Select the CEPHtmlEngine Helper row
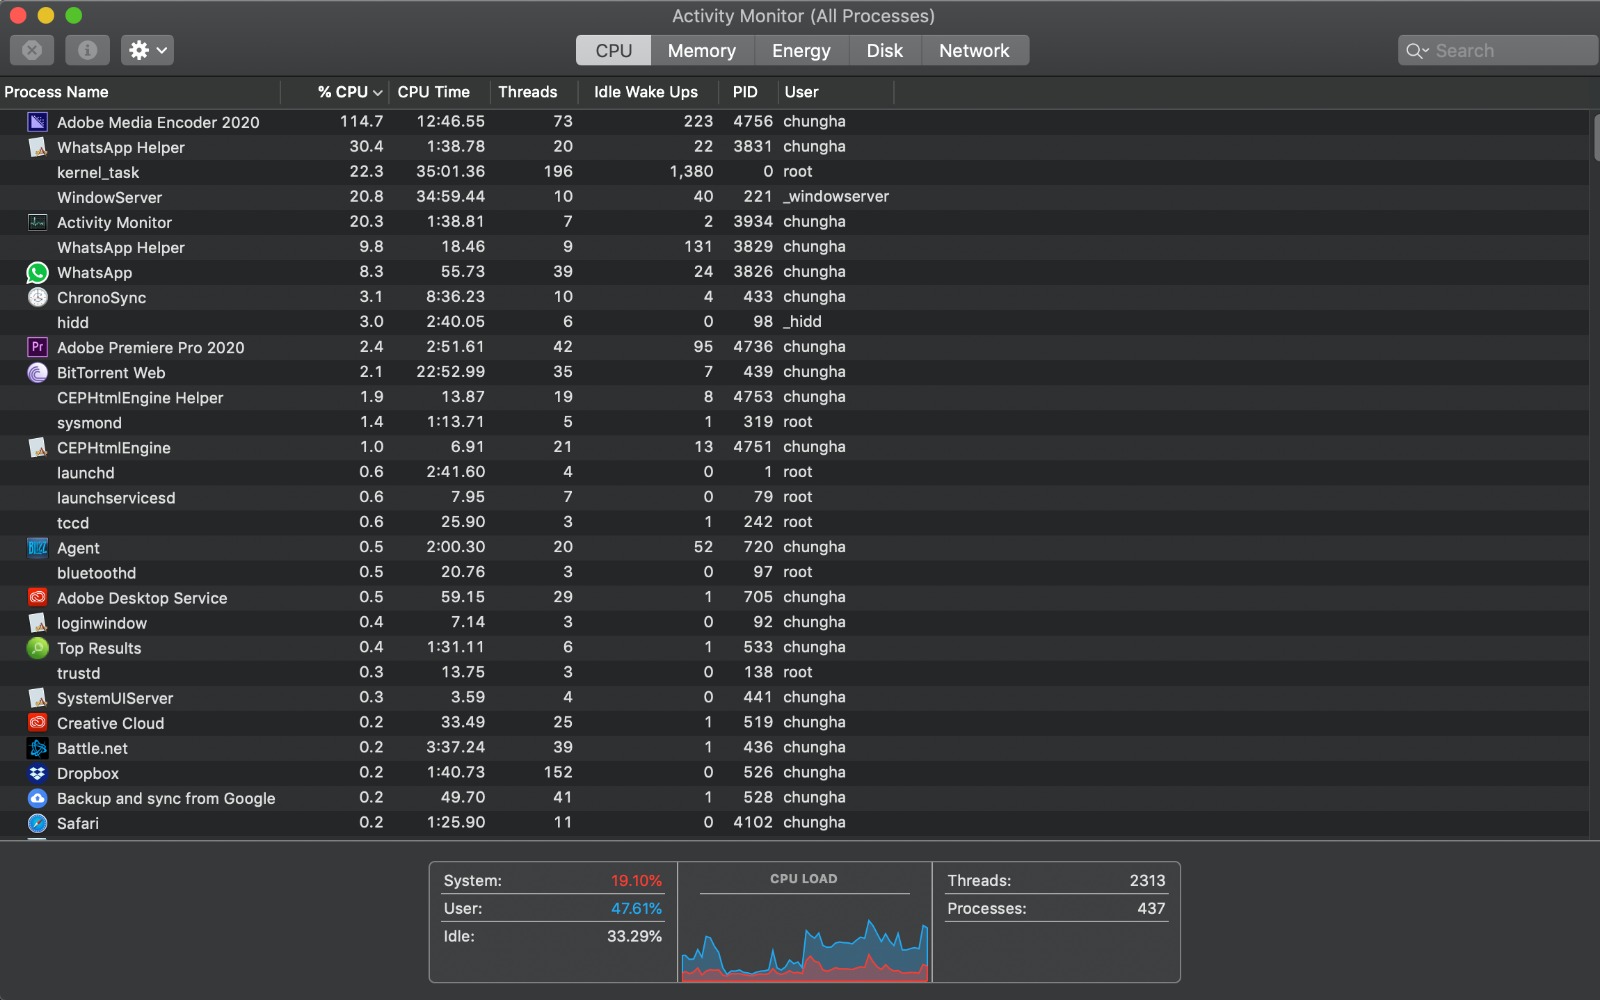 click(x=794, y=397)
